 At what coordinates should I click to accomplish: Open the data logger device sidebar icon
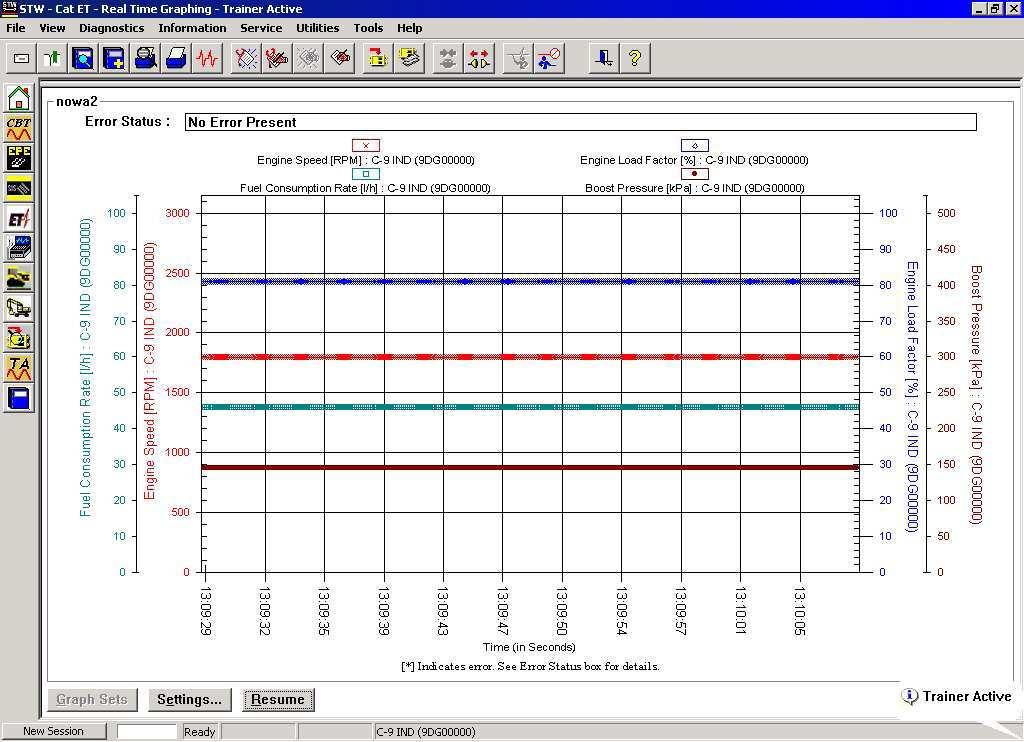click(19, 248)
